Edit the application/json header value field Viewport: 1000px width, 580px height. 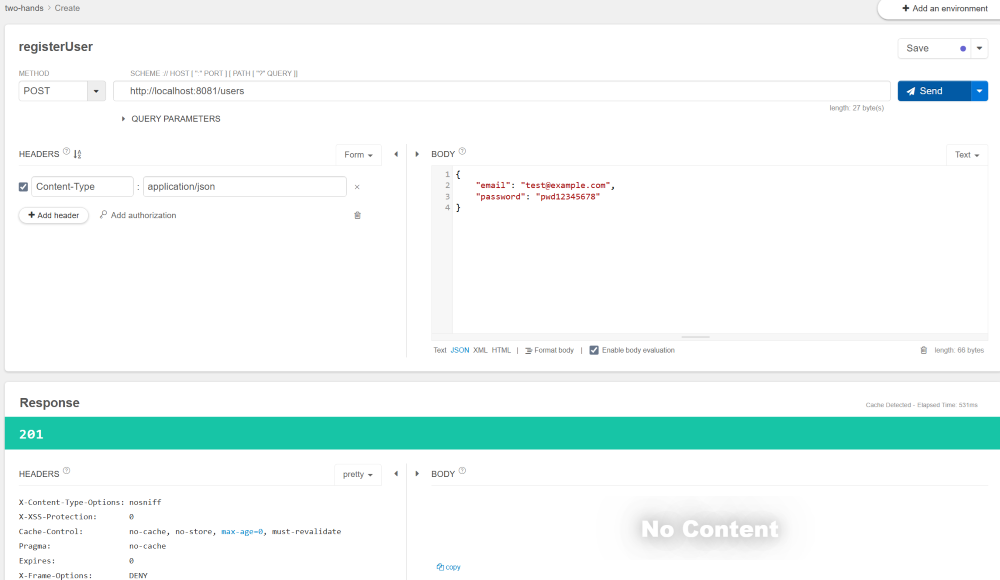(x=245, y=186)
